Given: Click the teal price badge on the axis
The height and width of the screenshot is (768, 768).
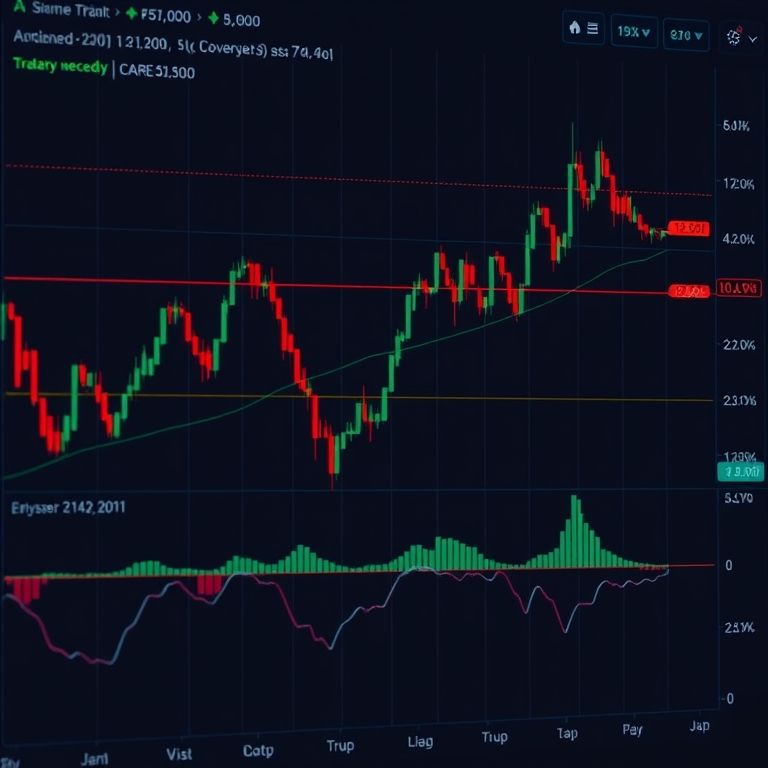Looking at the screenshot, I should point(739,472).
